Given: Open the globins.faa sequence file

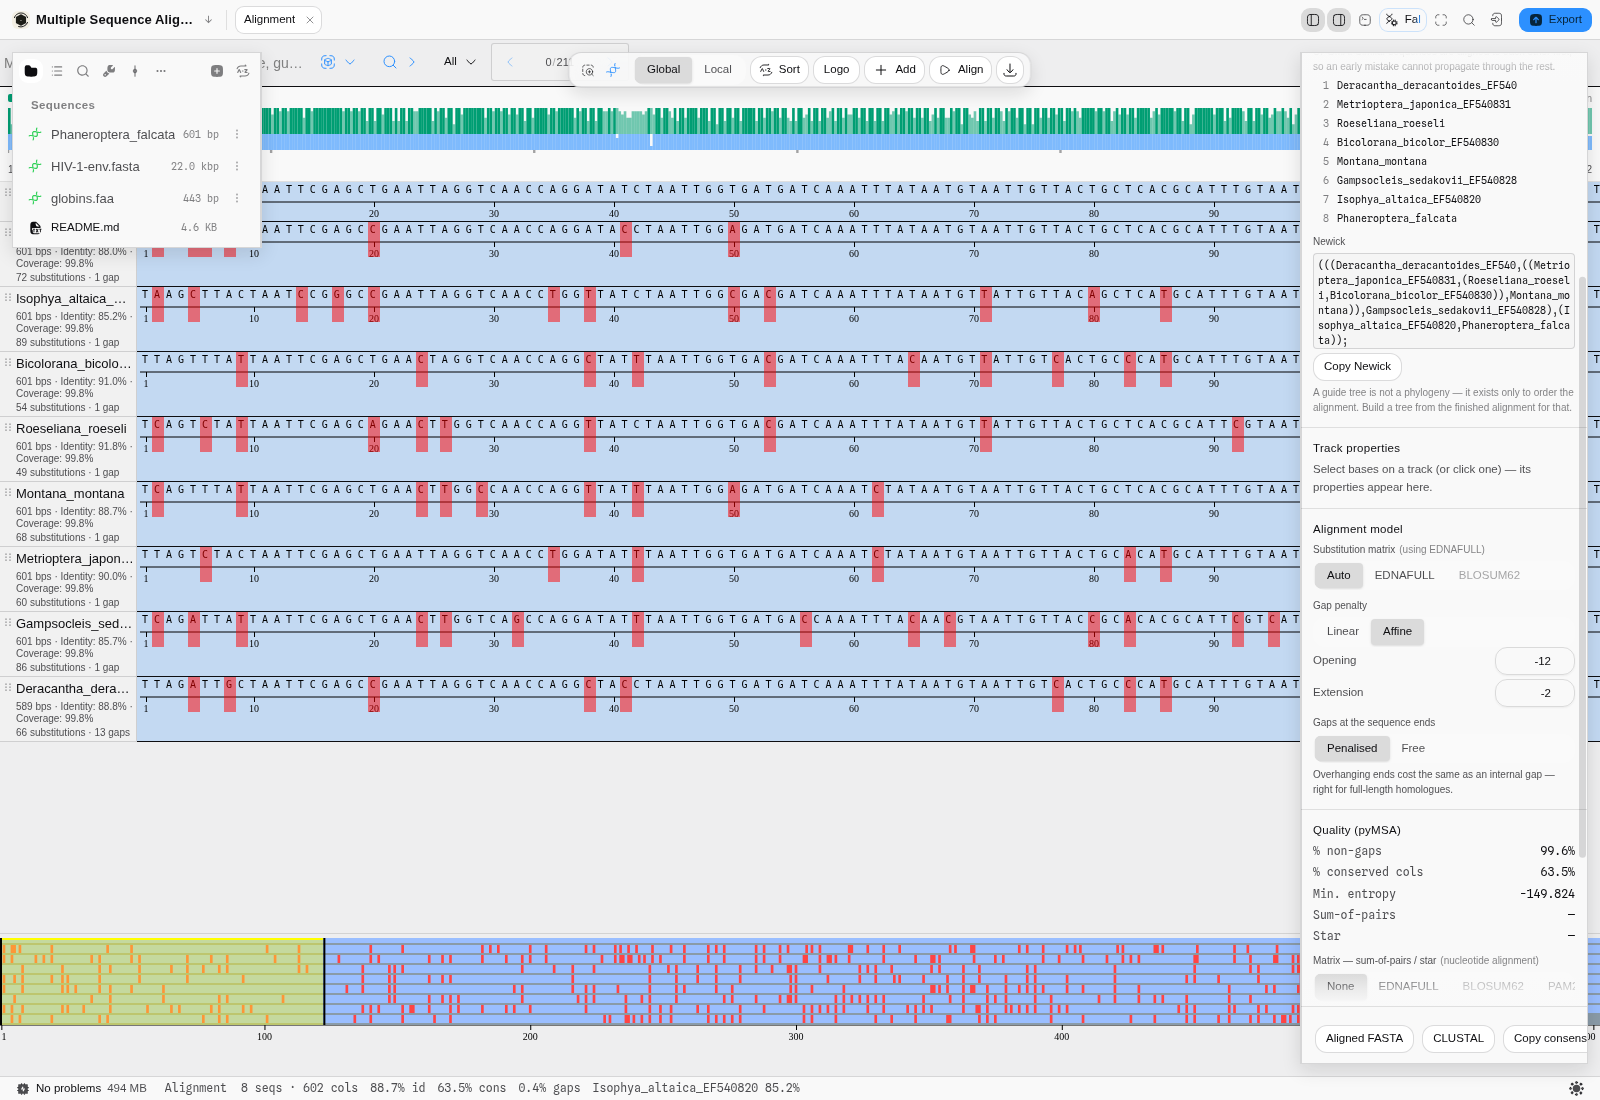Looking at the screenshot, I should click(x=136, y=198).
